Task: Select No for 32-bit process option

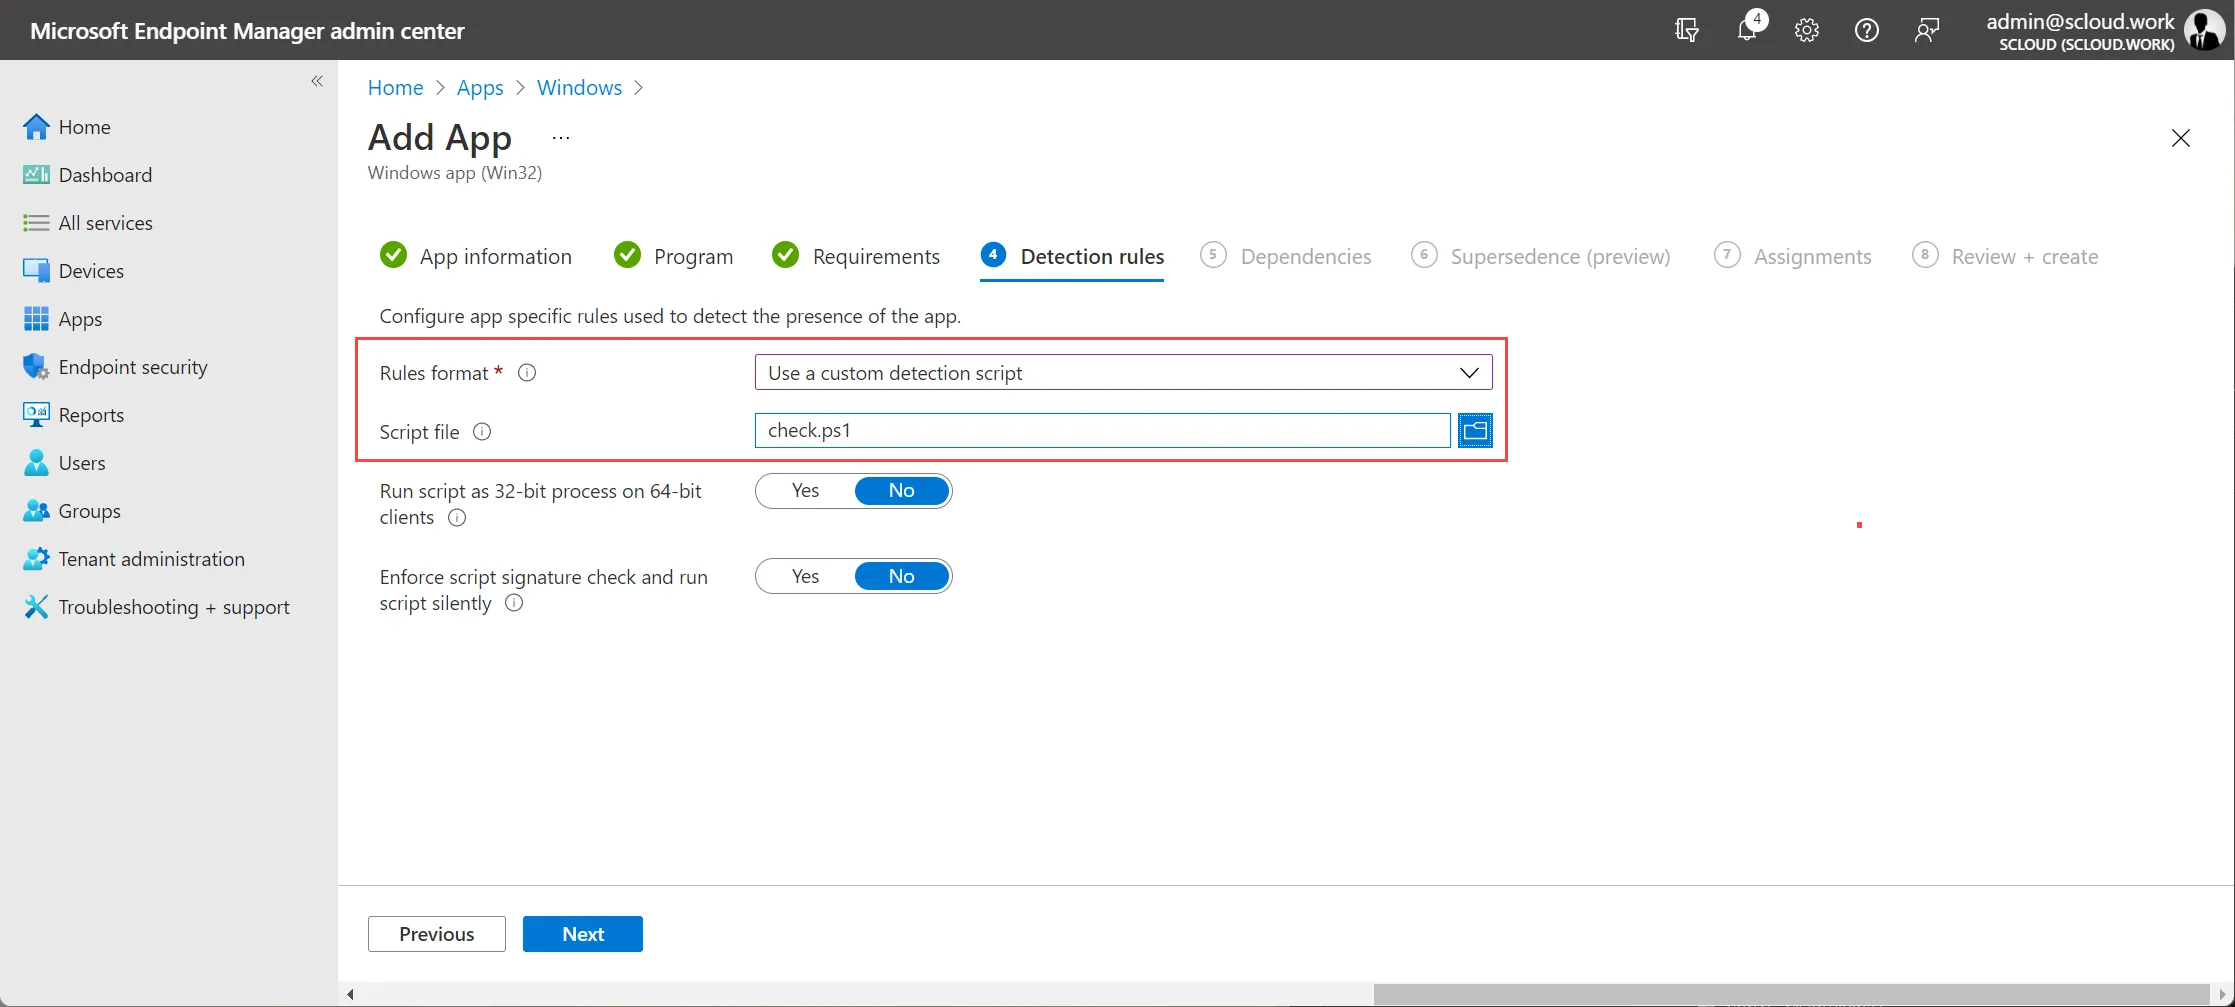Action: coord(901,491)
